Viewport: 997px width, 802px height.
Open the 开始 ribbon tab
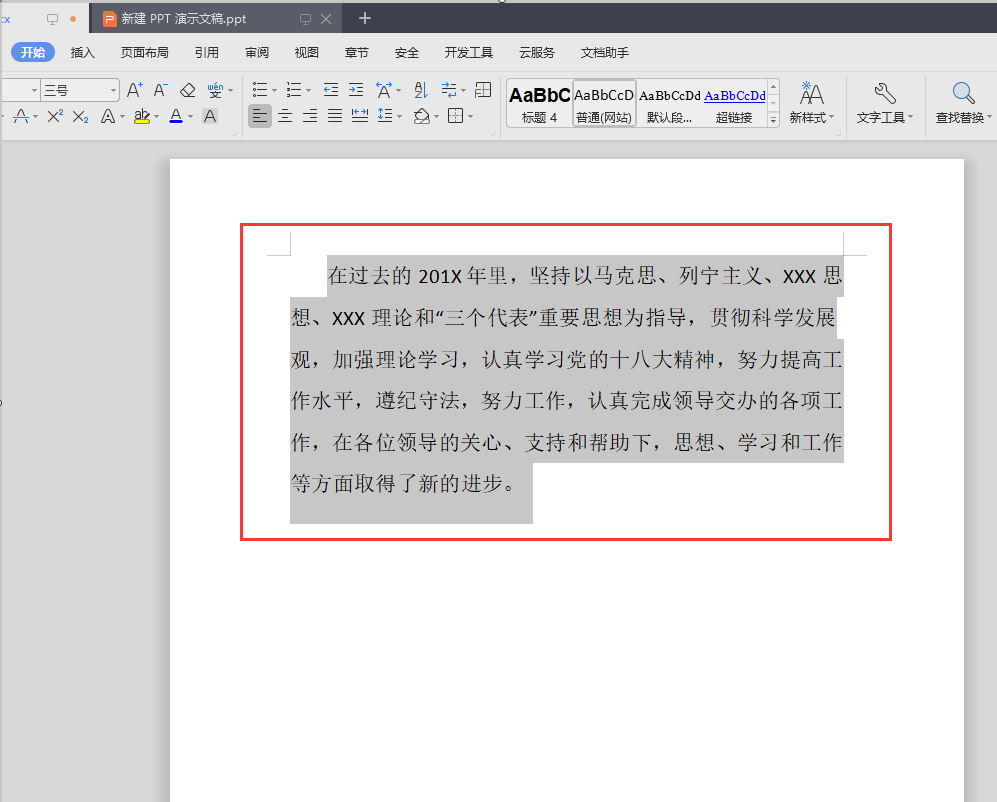pos(33,52)
